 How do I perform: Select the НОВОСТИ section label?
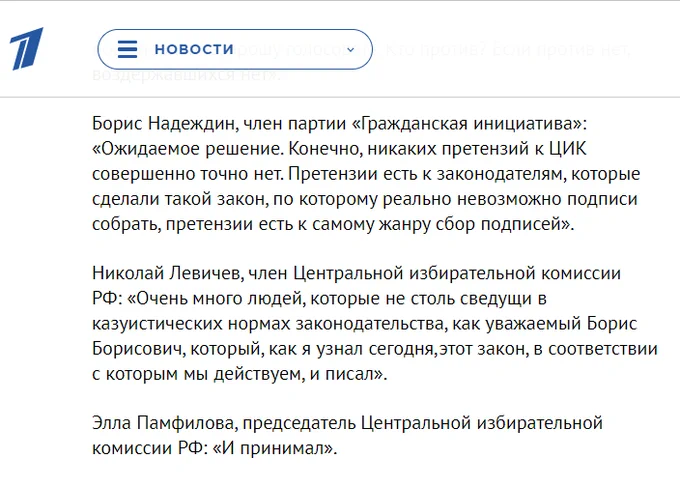(x=194, y=49)
